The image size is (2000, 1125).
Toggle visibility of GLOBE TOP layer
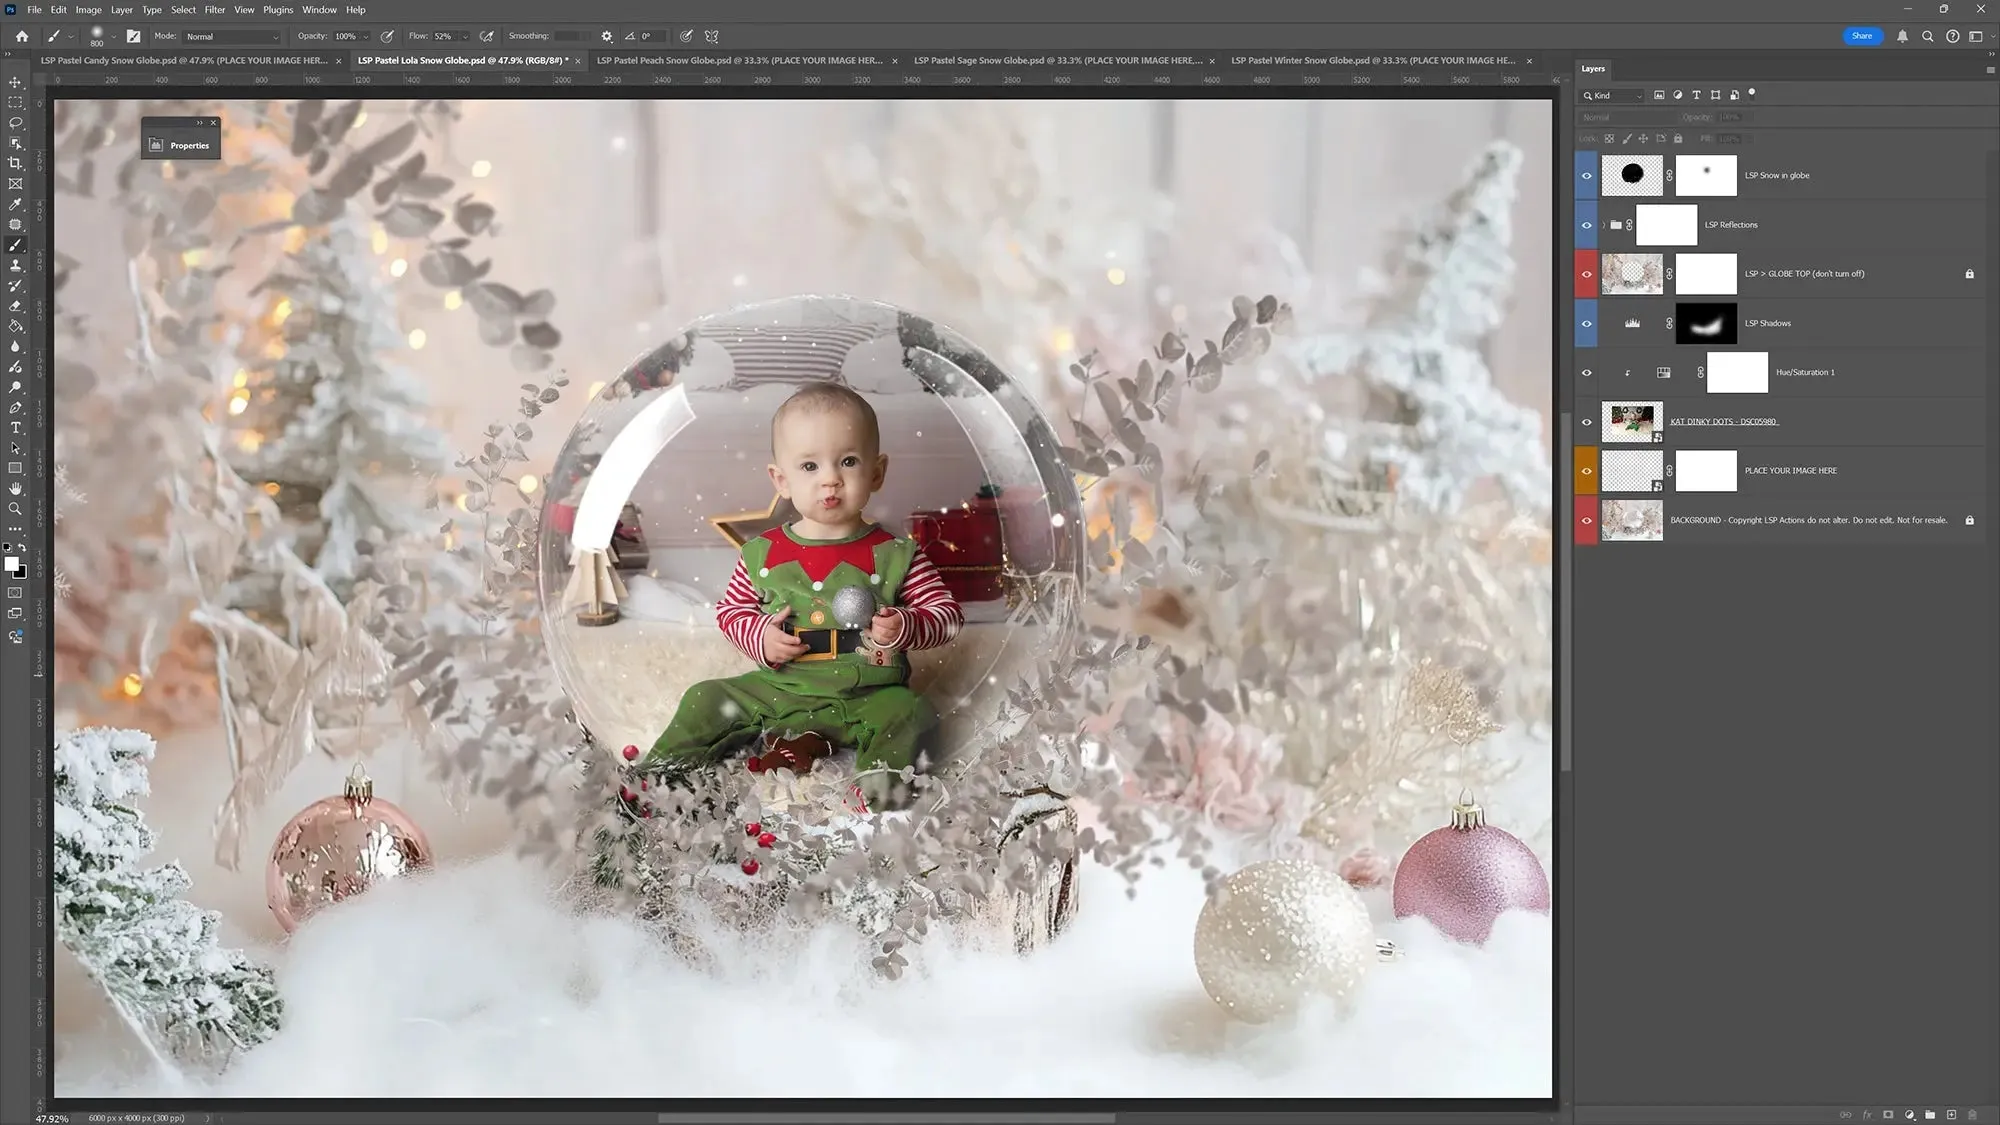[x=1586, y=274]
